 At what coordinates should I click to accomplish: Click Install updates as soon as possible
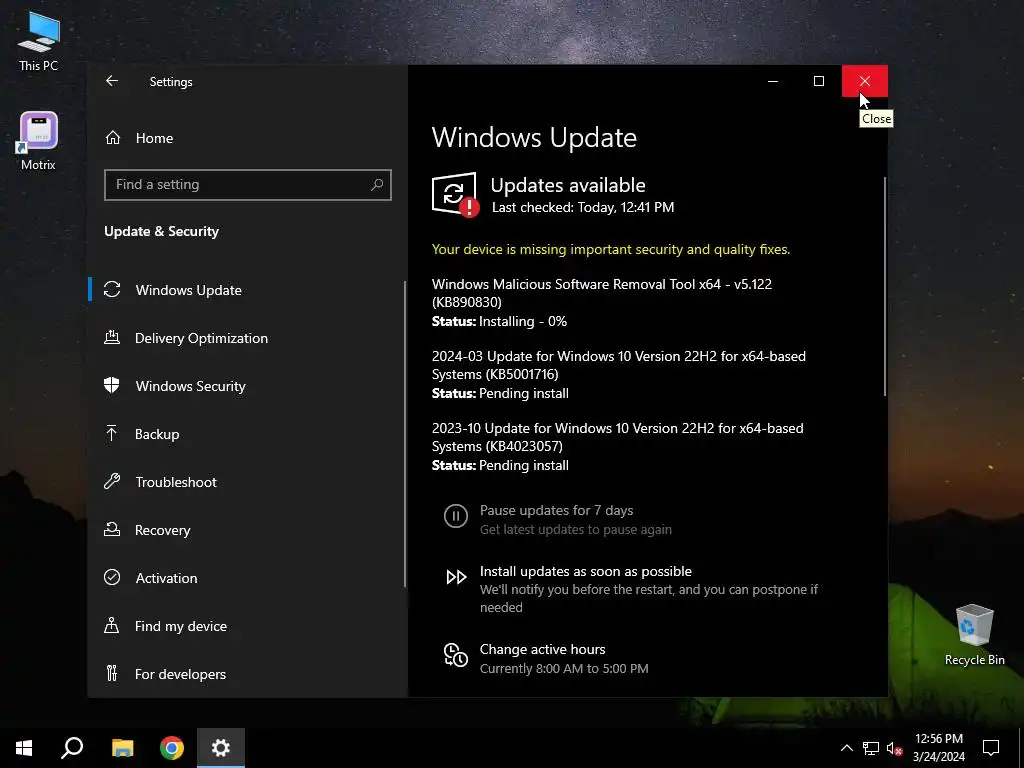(x=586, y=571)
